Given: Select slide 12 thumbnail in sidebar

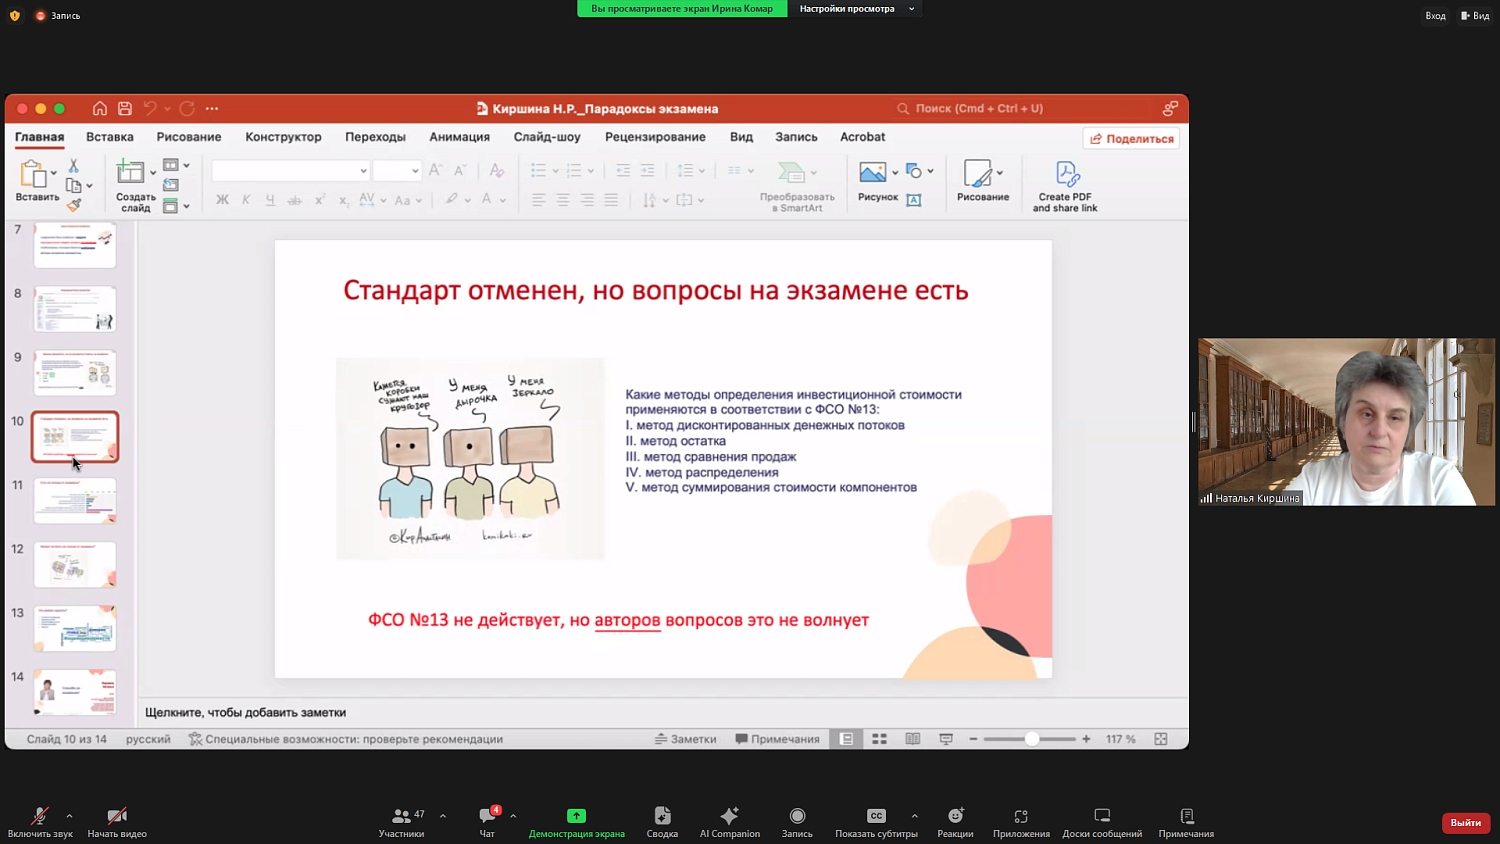Looking at the screenshot, I should (75, 564).
